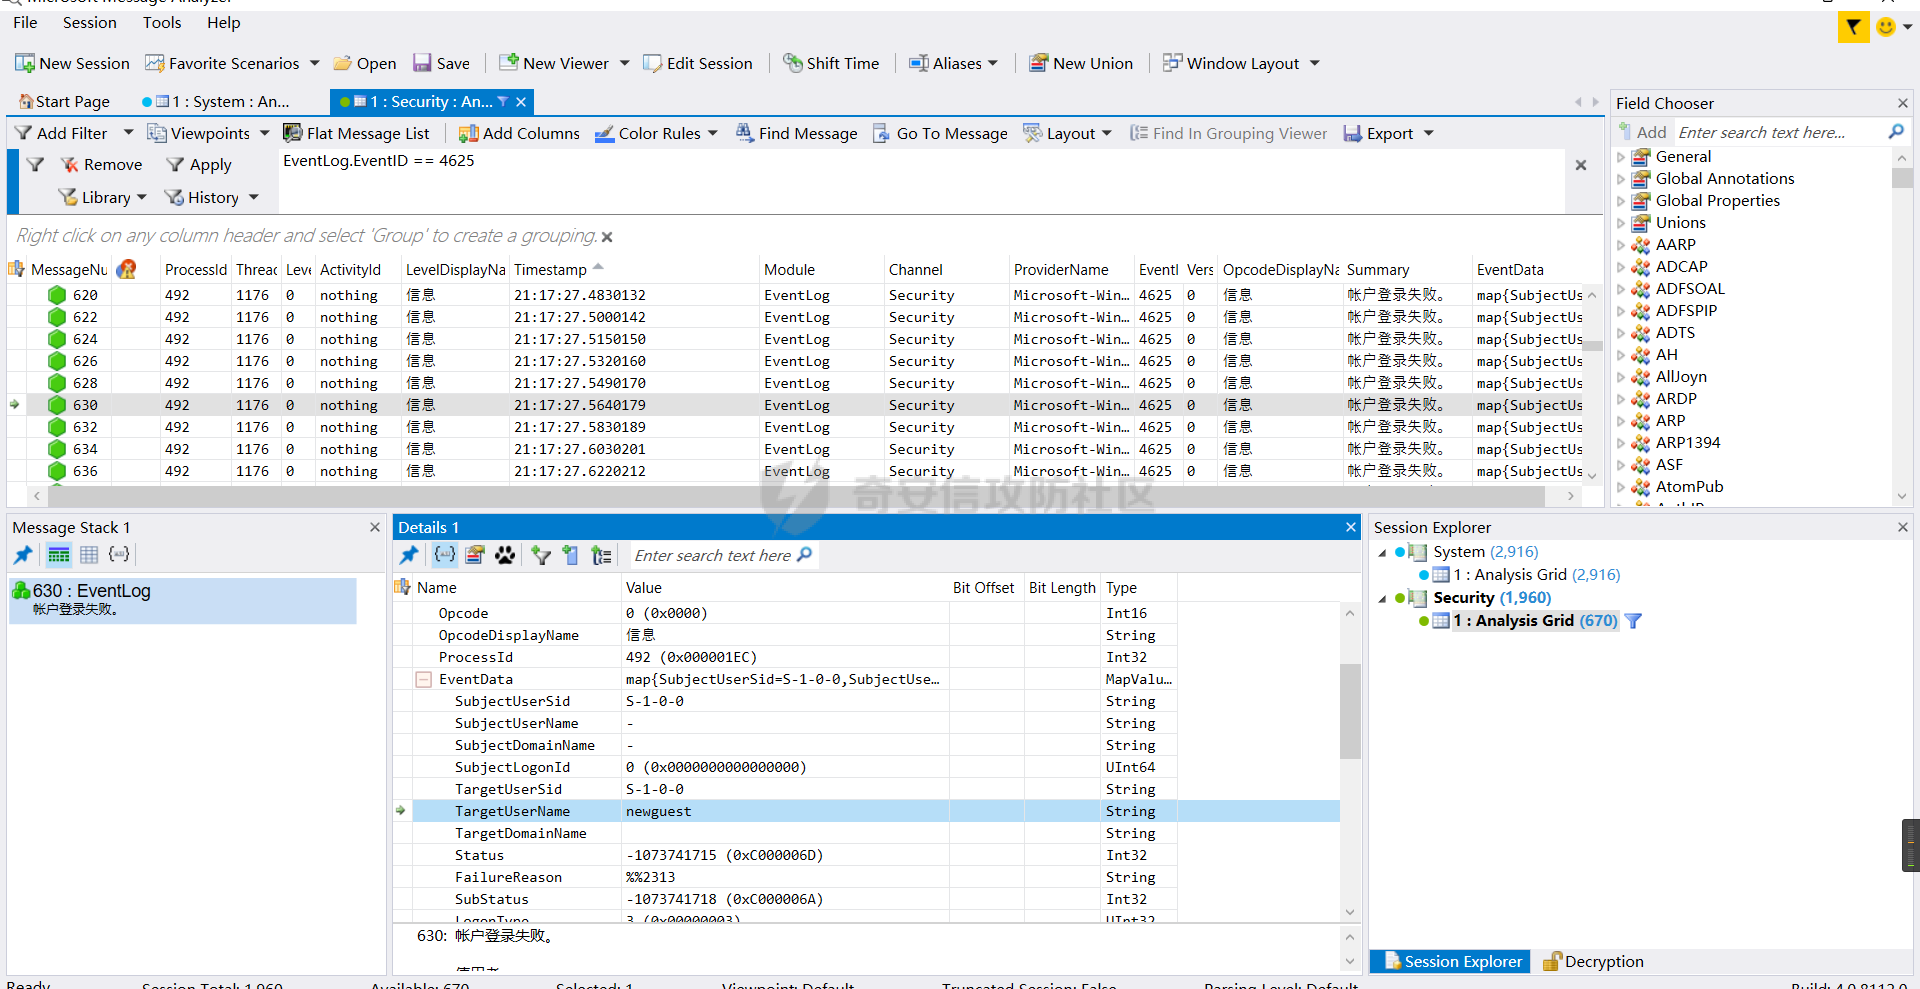Image resolution: width=1920 pixels, height=989 pixels.
Task: Open the Viewpoints dropdown arrow
Action: click(264, 133)
